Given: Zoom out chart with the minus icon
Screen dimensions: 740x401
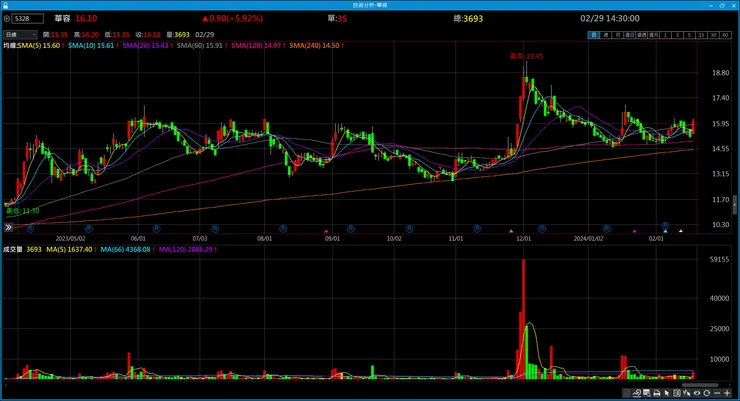Looking at the screenshot, I should 717,393.
